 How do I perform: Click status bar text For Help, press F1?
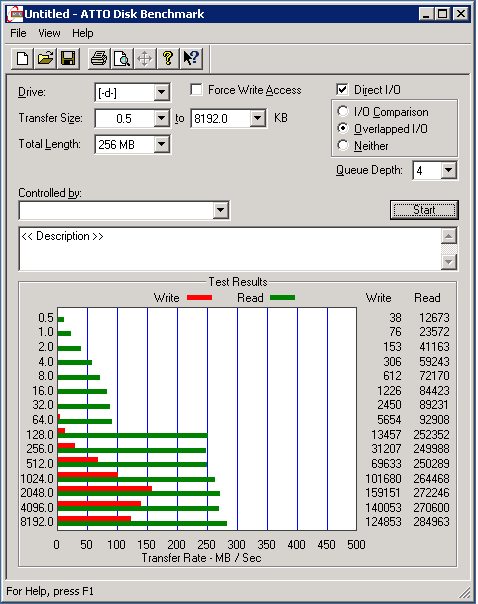click(50, 591)
